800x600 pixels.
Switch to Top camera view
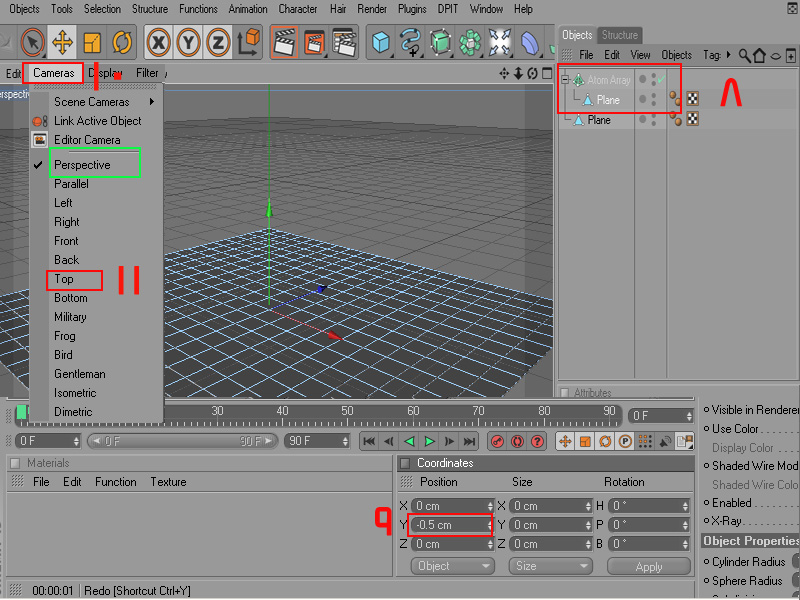64,279
